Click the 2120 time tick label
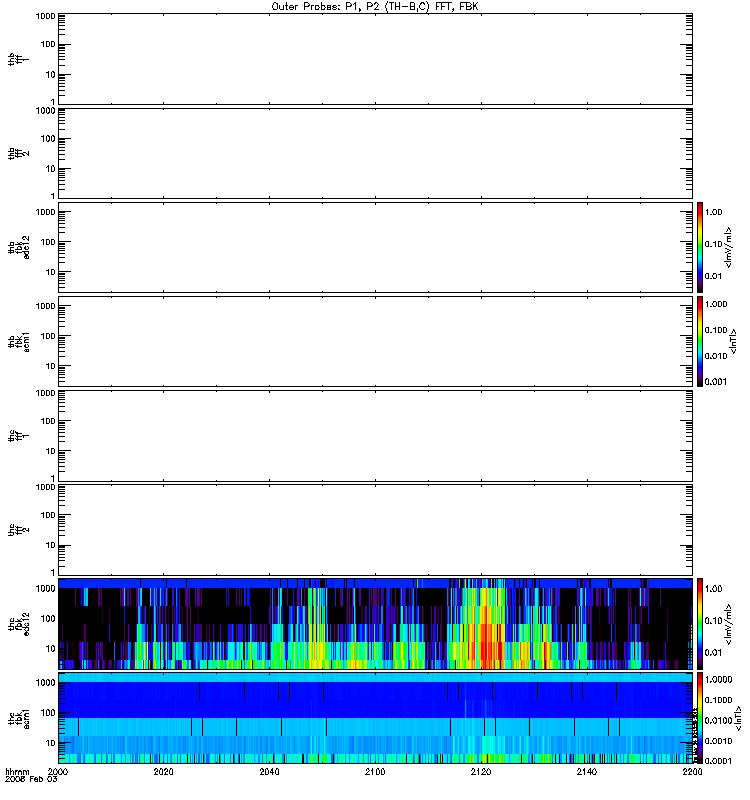750x800 pixels. point(481,772)
